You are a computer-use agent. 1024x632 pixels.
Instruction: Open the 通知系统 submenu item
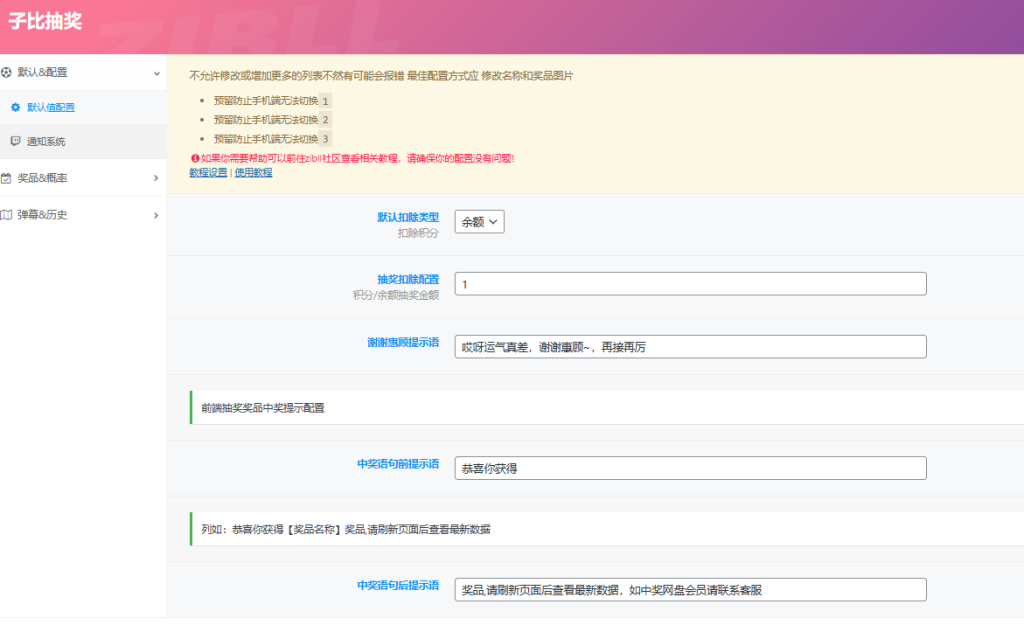pyautogui.click(x=46, y=141)
